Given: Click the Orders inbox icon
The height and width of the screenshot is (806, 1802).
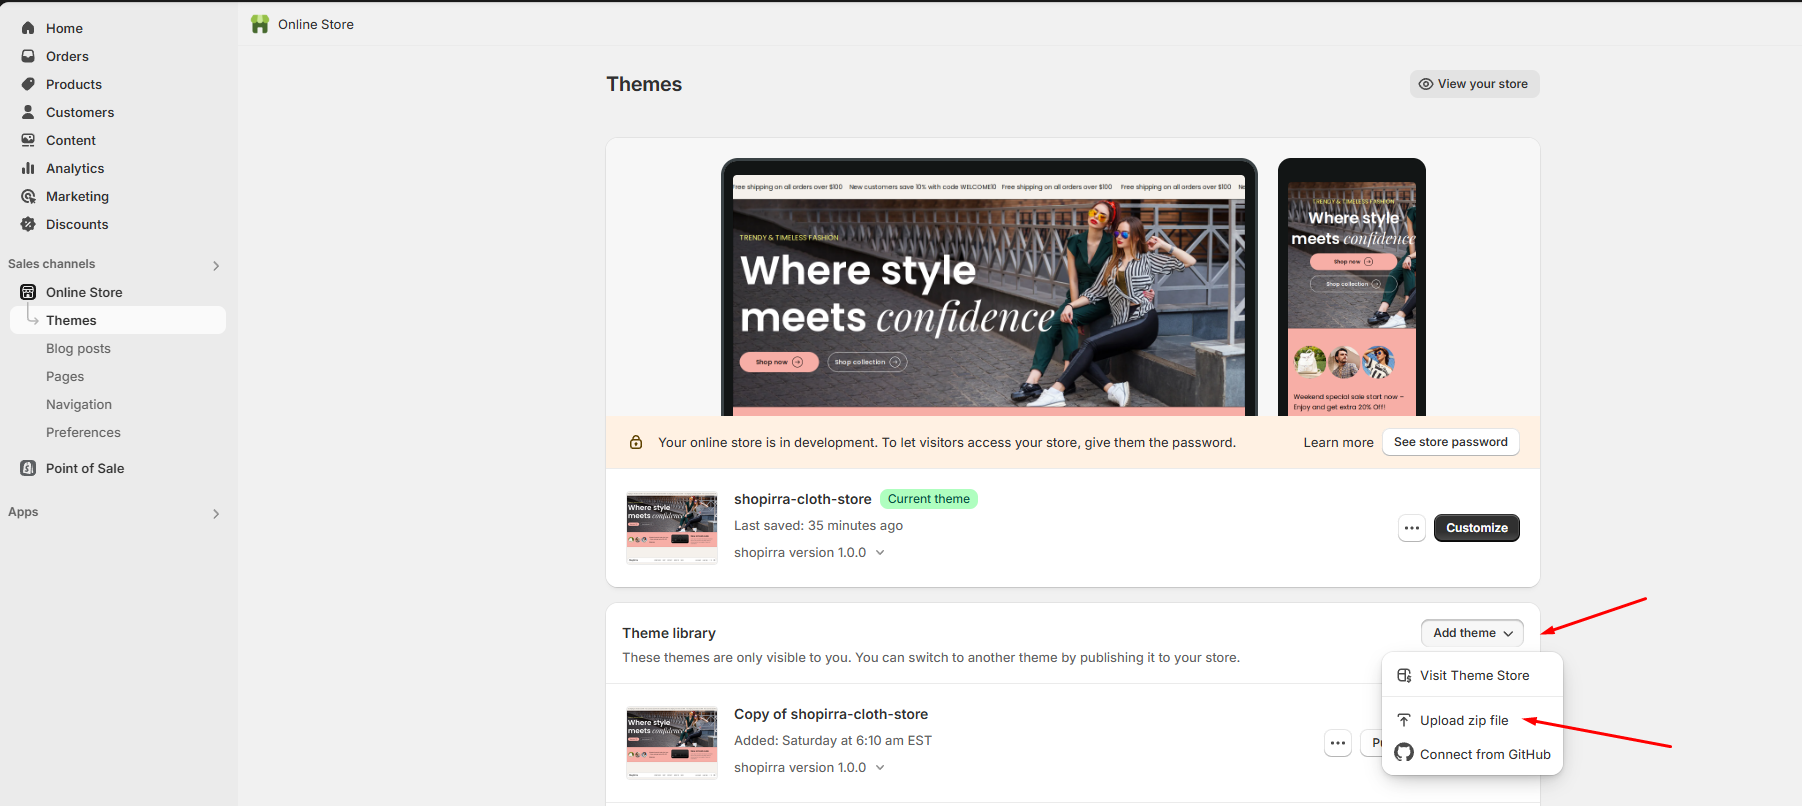Looking at the screenshot, I should 28,56.
